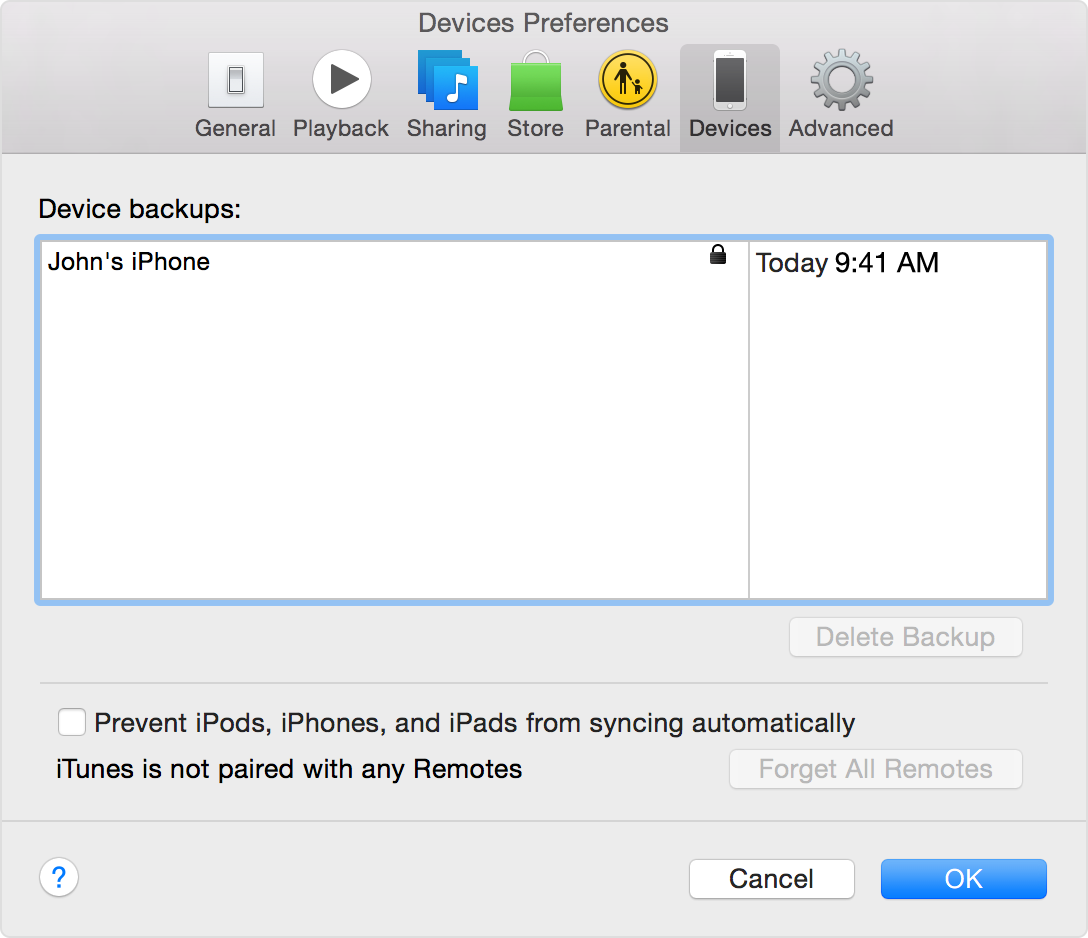The height and width of the screenshot is (938, 1088).
Task: Enable prevent automatic syncing checkbox
Action: [71, 722]
